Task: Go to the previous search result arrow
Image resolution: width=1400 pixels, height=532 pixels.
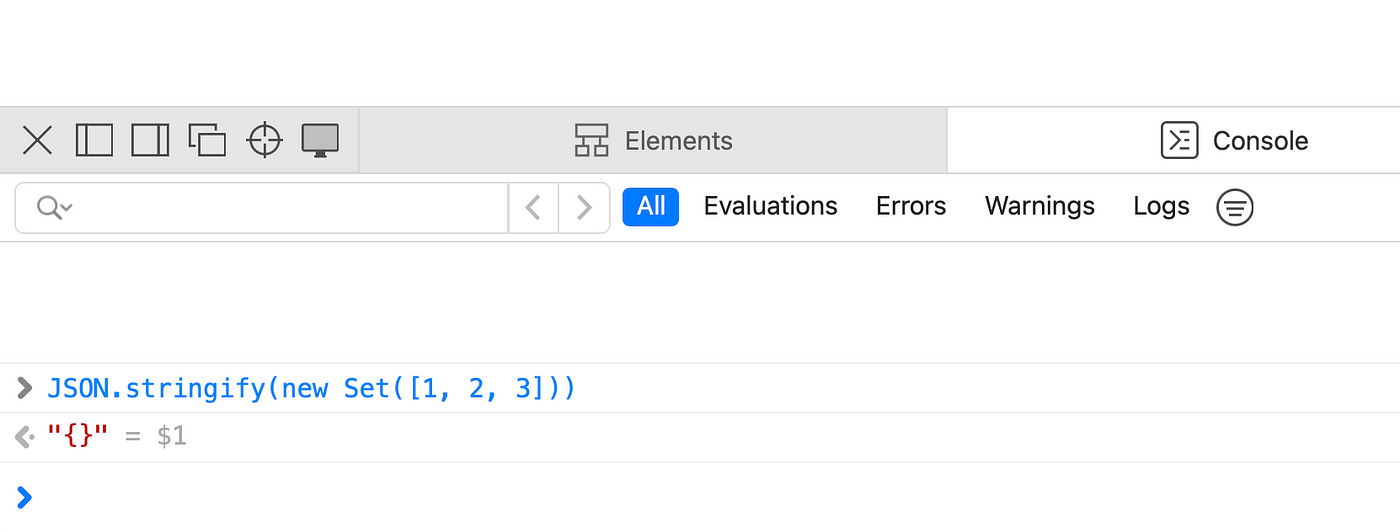Action: click(x=534, y=207)
